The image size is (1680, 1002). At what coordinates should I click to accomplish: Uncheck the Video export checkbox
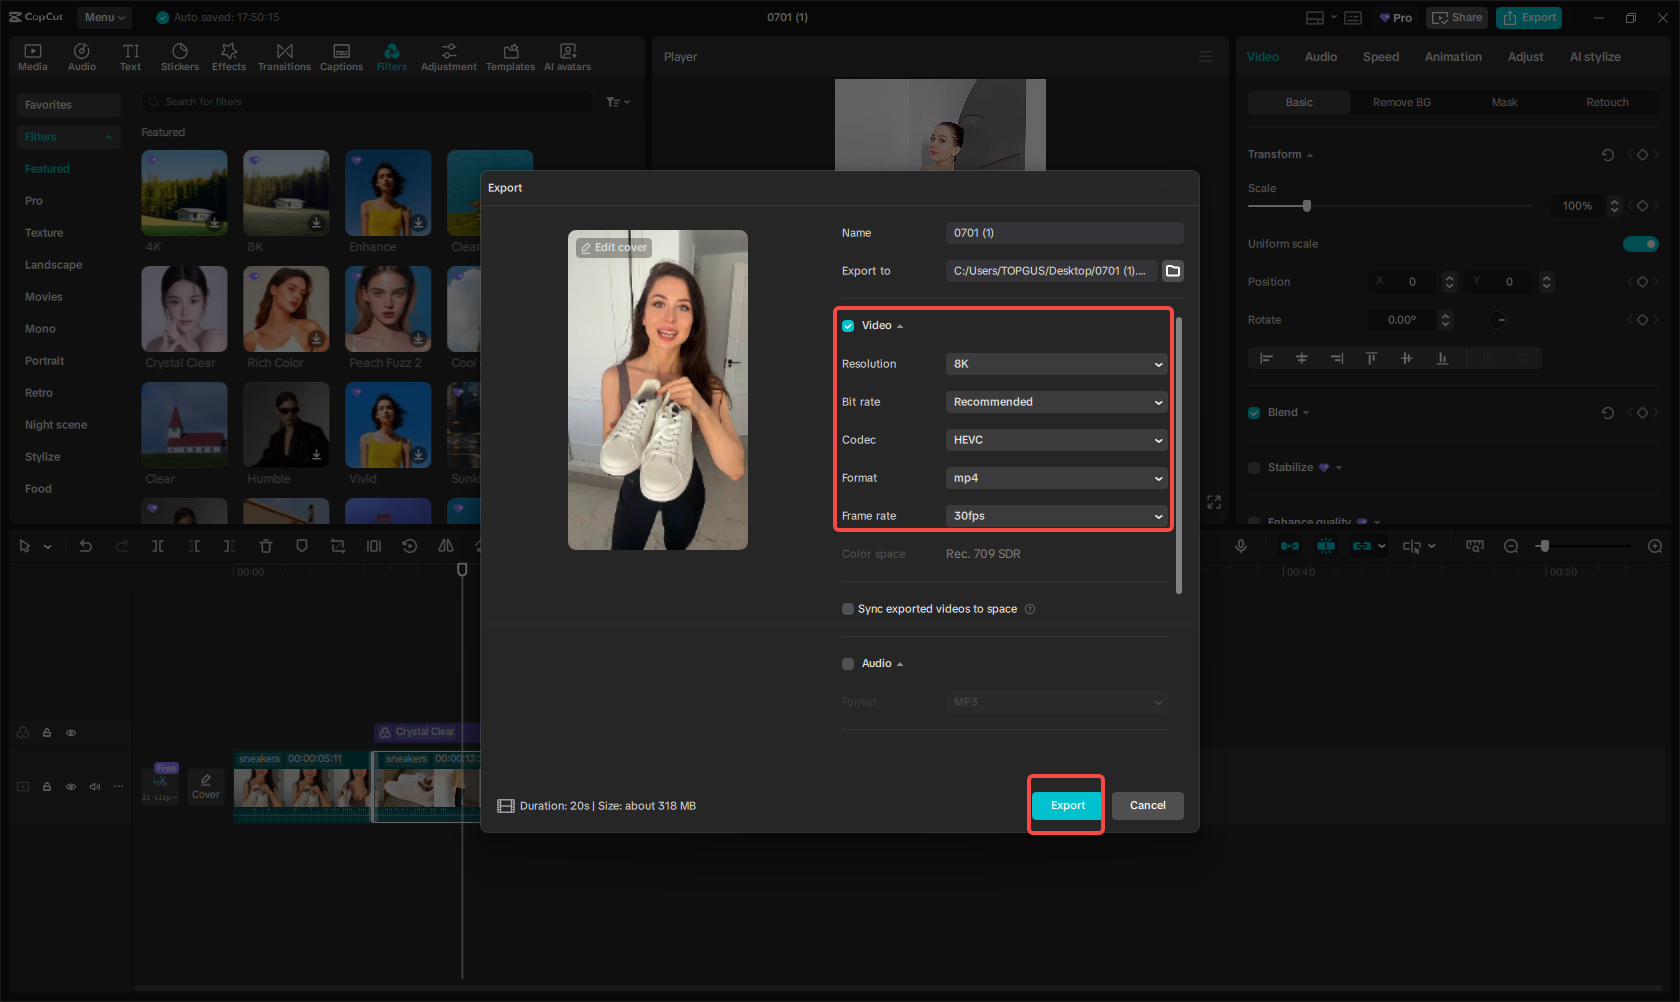click(848, 326)
